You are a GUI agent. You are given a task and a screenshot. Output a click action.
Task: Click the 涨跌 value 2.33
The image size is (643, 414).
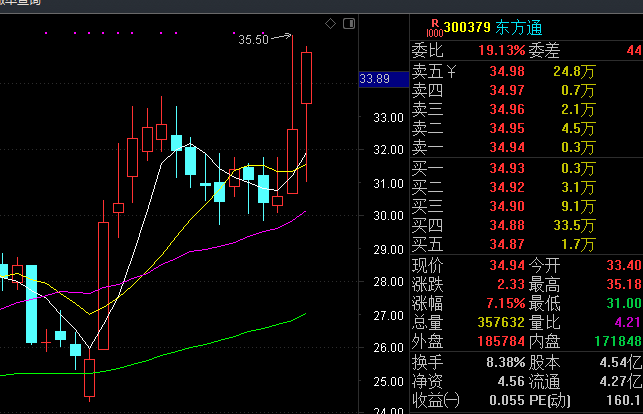click(511, 284)
